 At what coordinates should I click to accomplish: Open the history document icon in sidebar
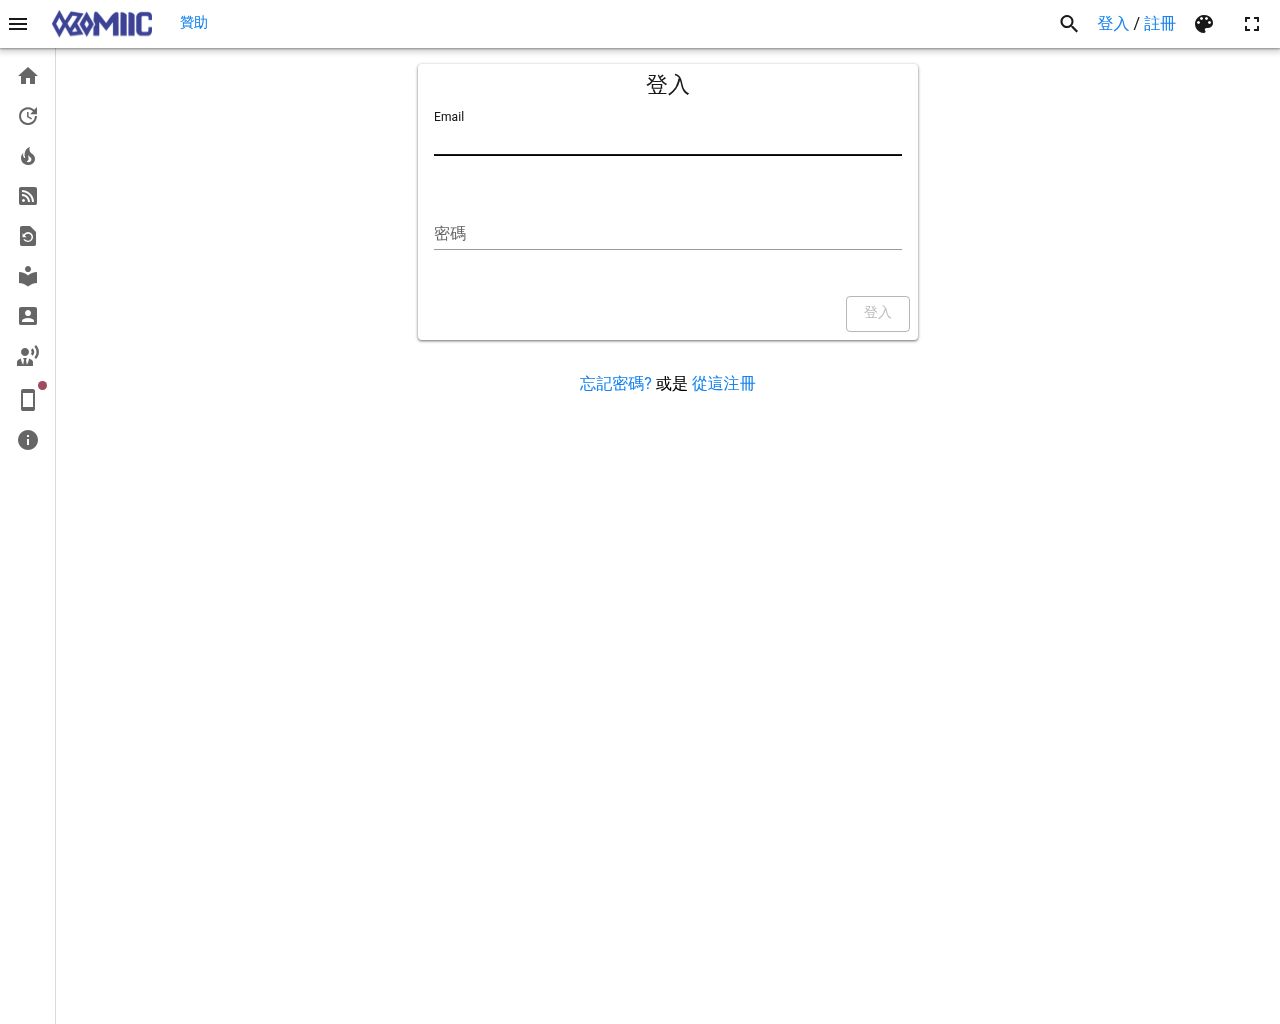pyautogui.click(x=28, y=236)
